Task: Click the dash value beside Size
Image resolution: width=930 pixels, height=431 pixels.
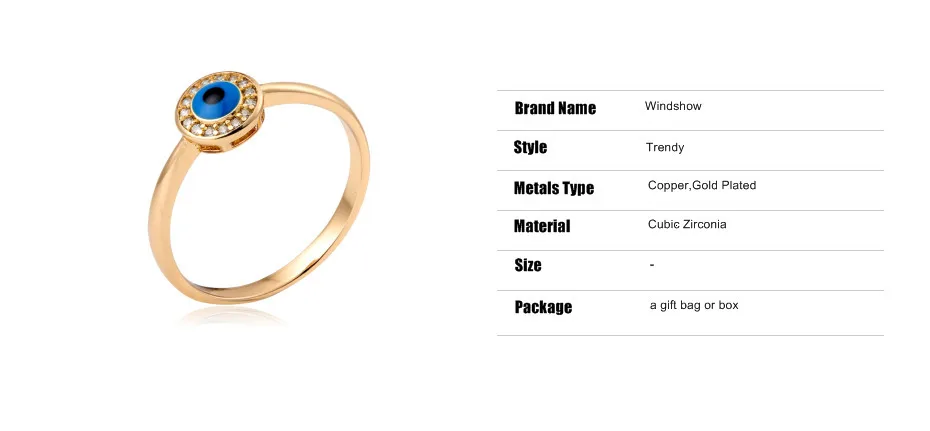Action: pyautogui.click(x=652, y=265)
